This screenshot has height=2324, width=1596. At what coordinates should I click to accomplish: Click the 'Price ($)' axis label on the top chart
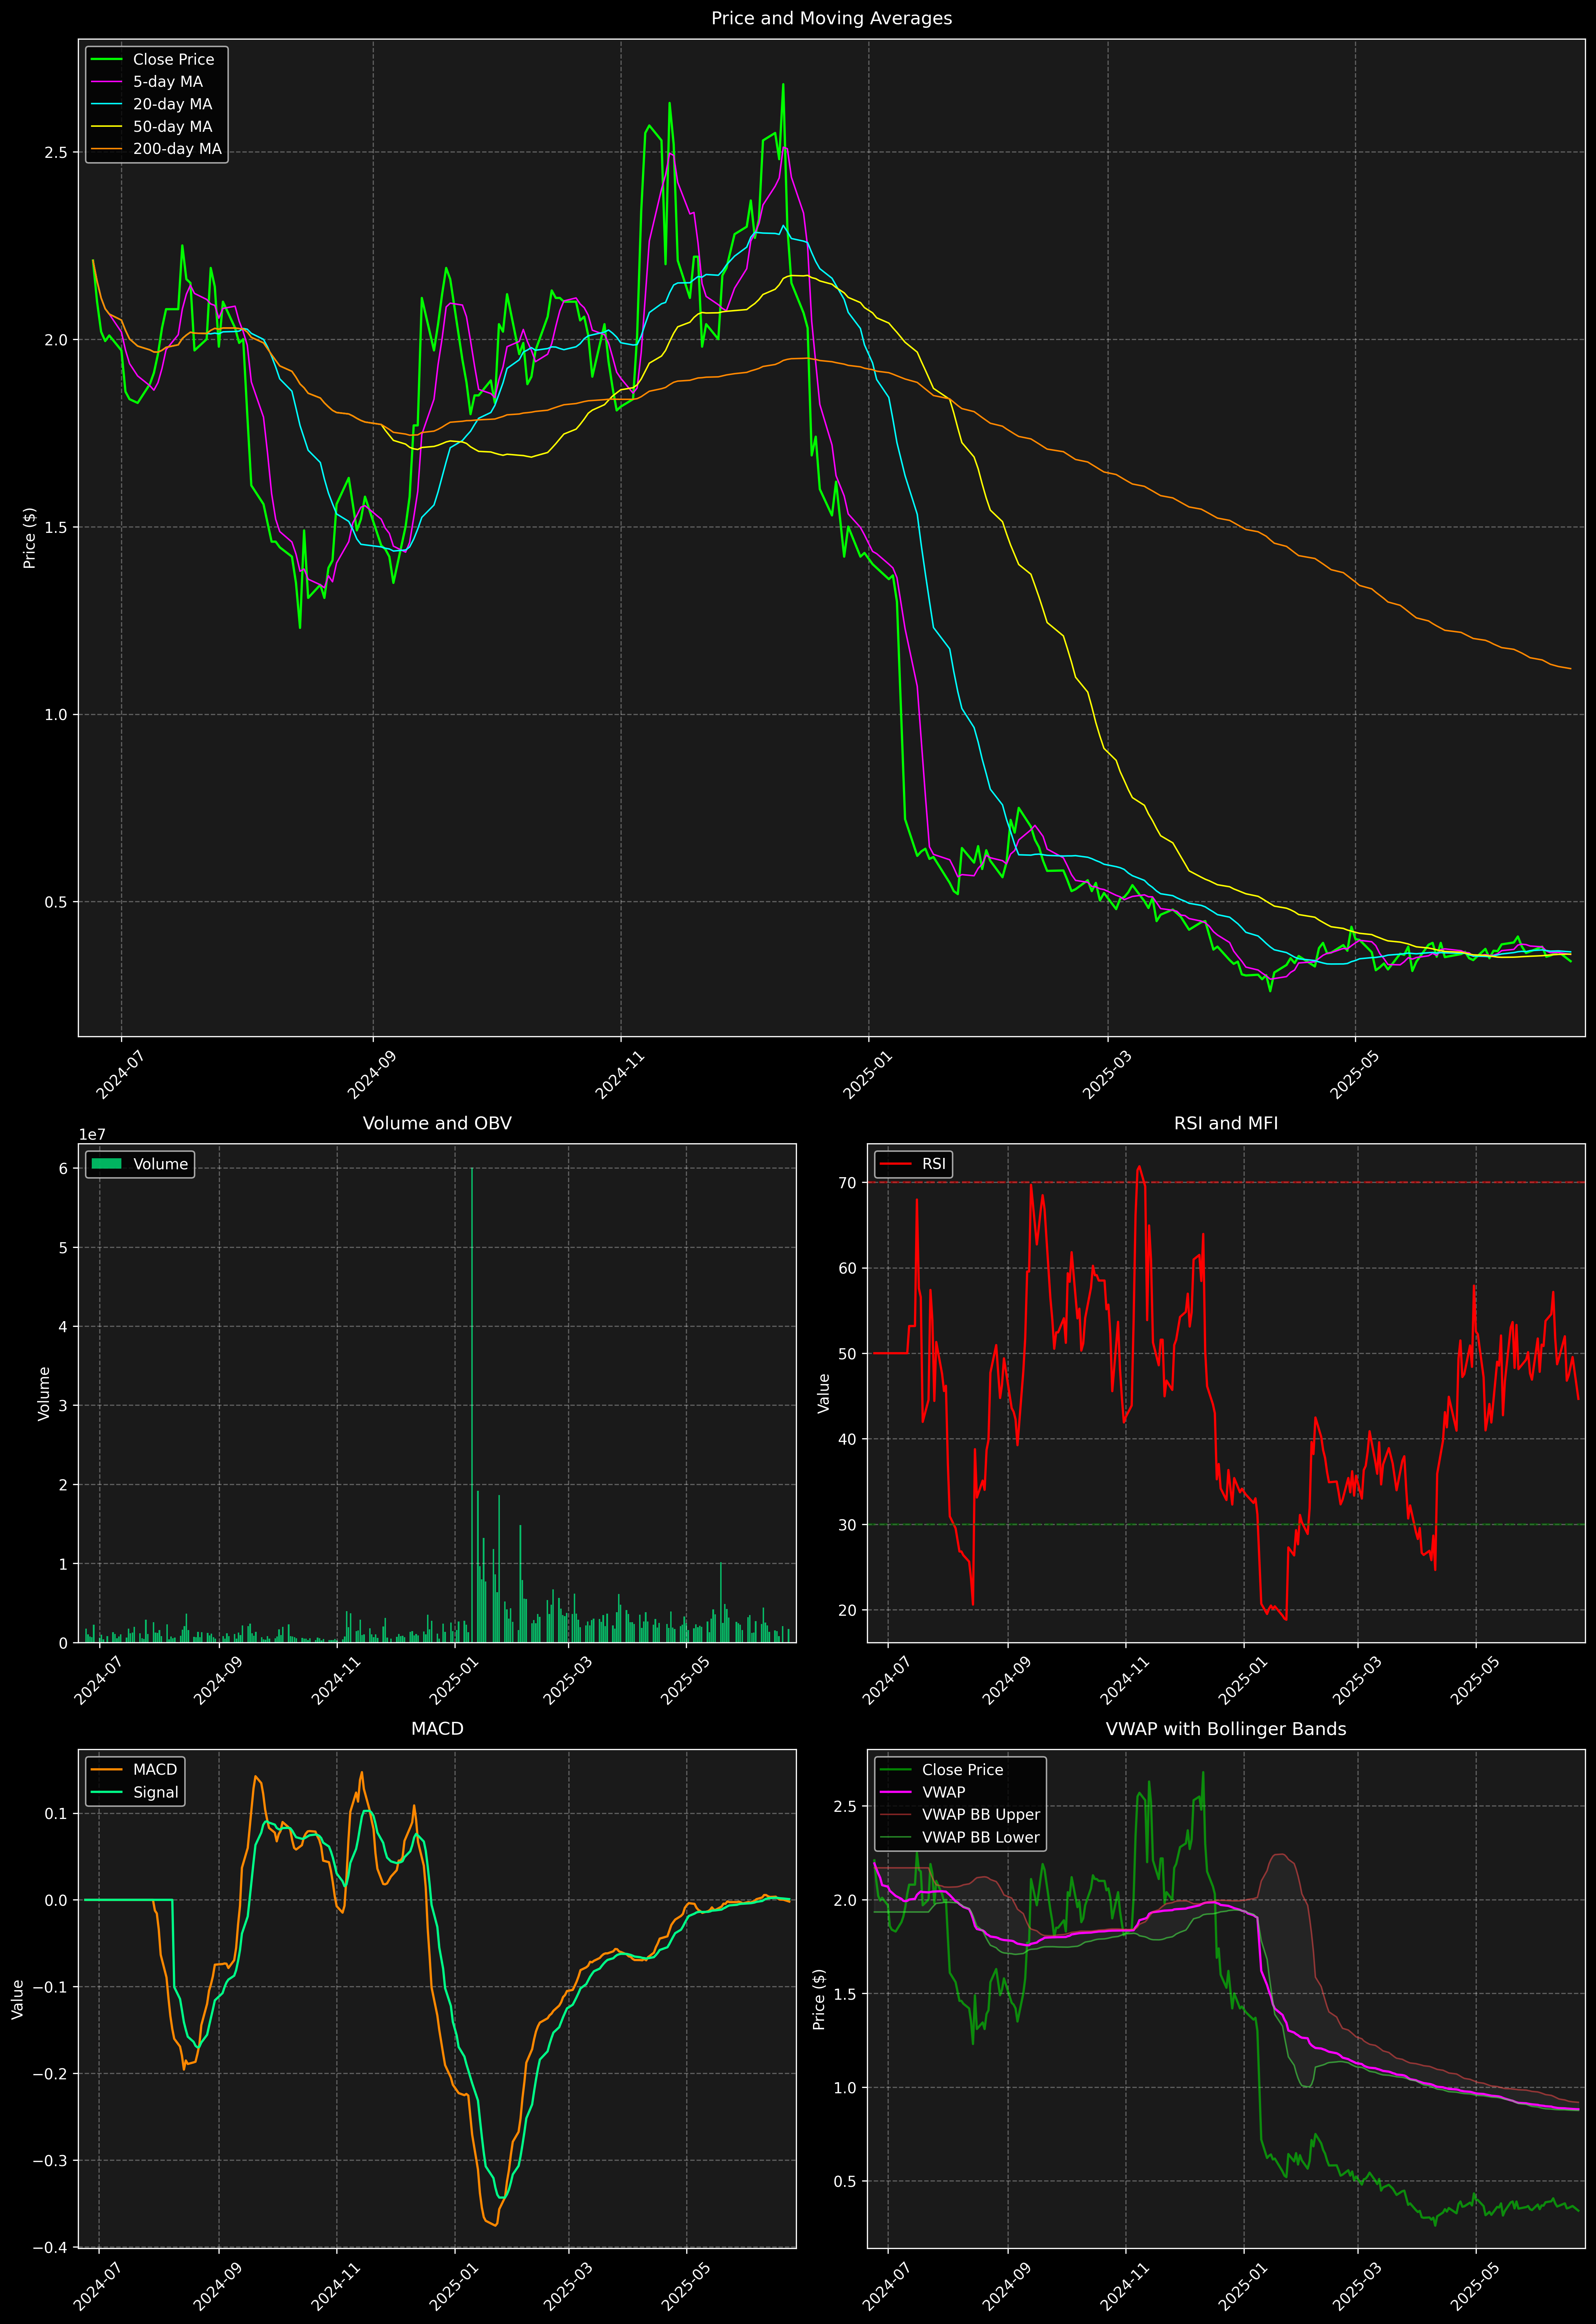(x=30, y=538)
